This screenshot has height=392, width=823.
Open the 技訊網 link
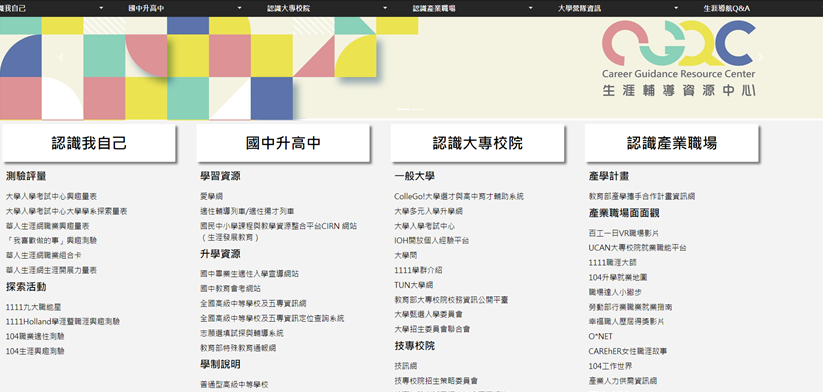(406, 366)
